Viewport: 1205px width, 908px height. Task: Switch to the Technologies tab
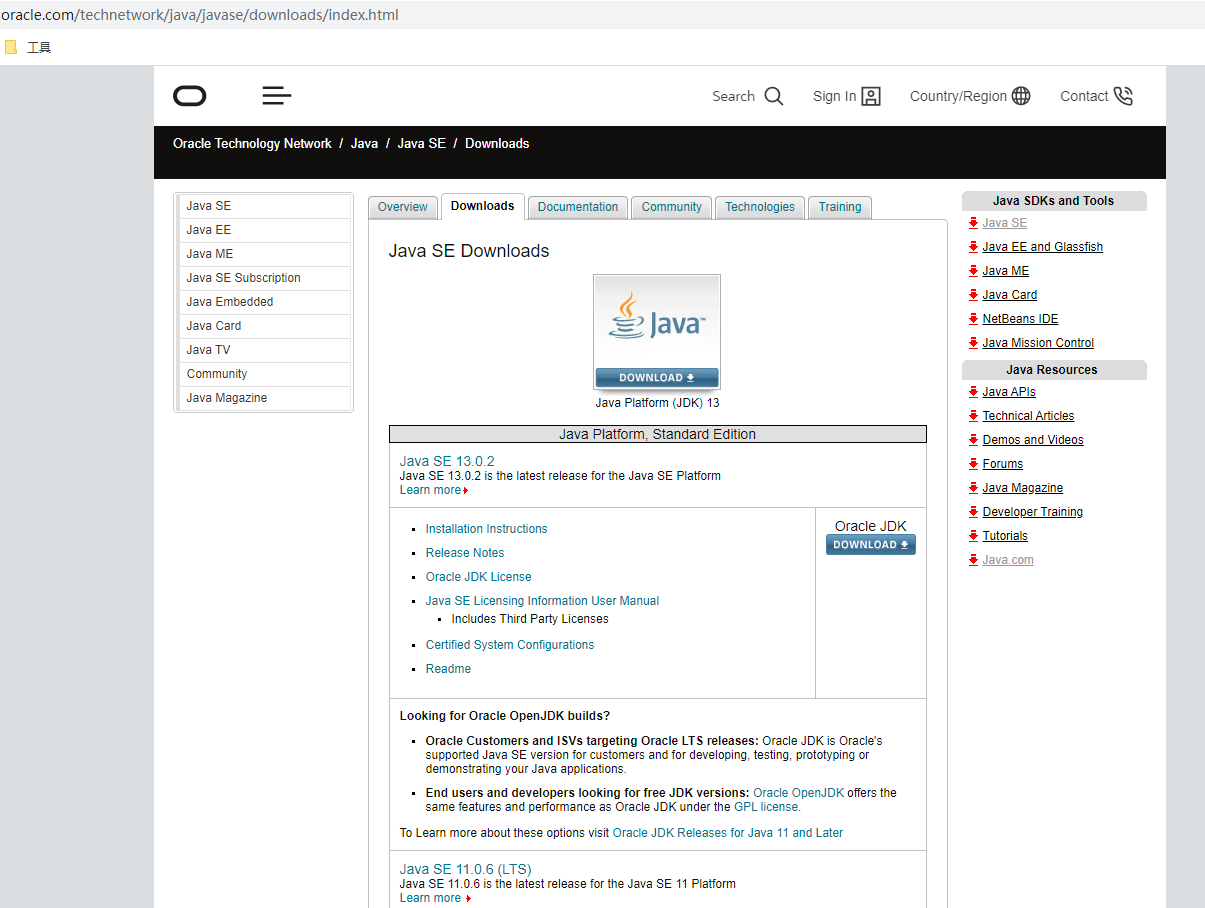760,207
